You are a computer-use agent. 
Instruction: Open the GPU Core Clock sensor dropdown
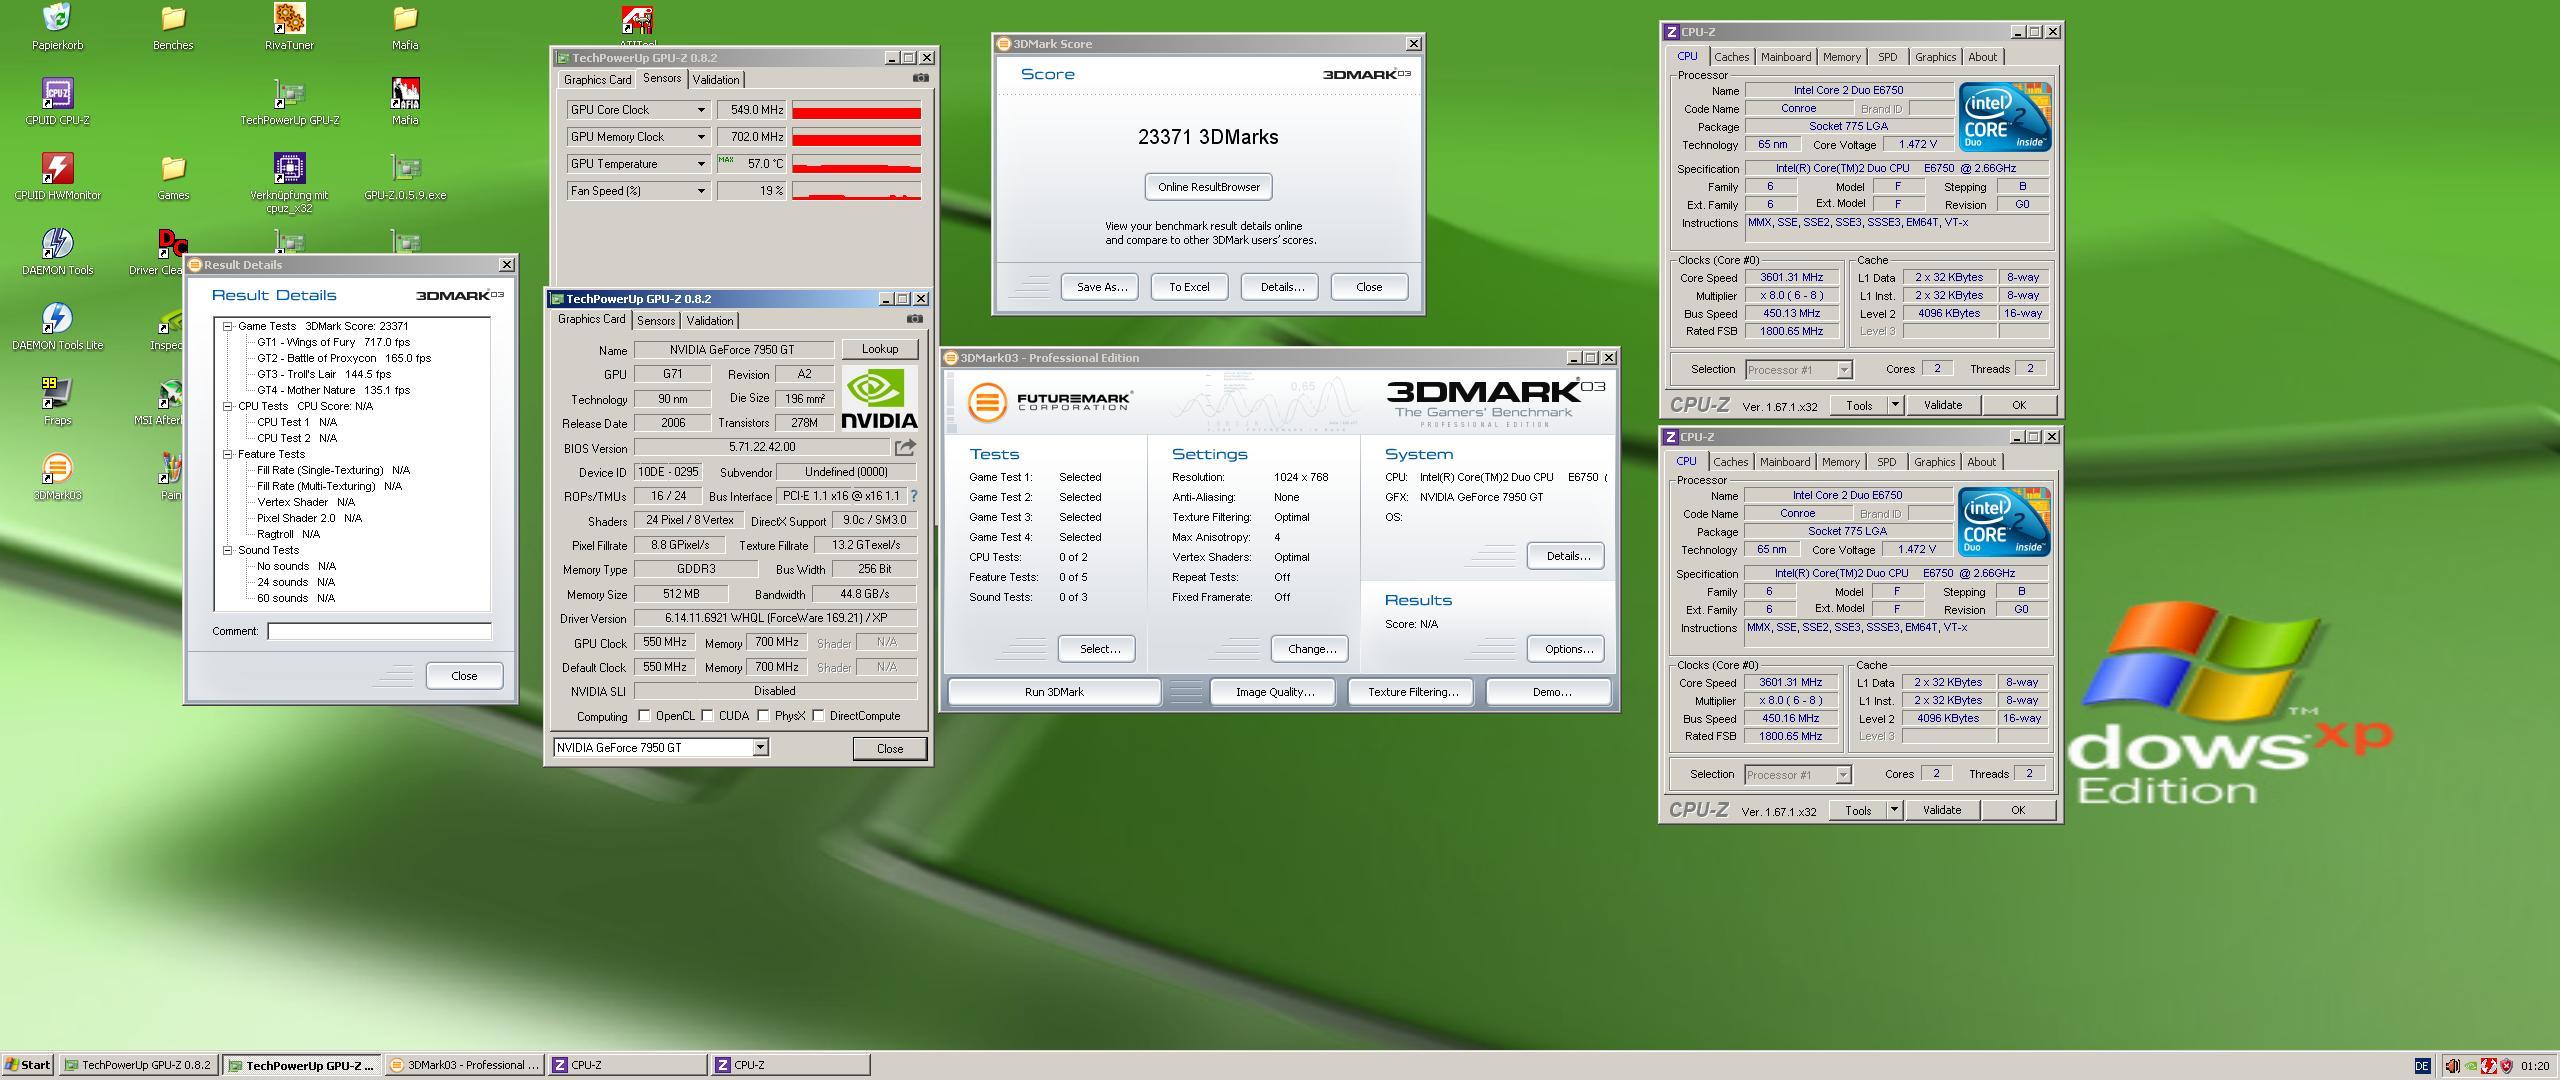pyautogui.click(x=701, y=110)
